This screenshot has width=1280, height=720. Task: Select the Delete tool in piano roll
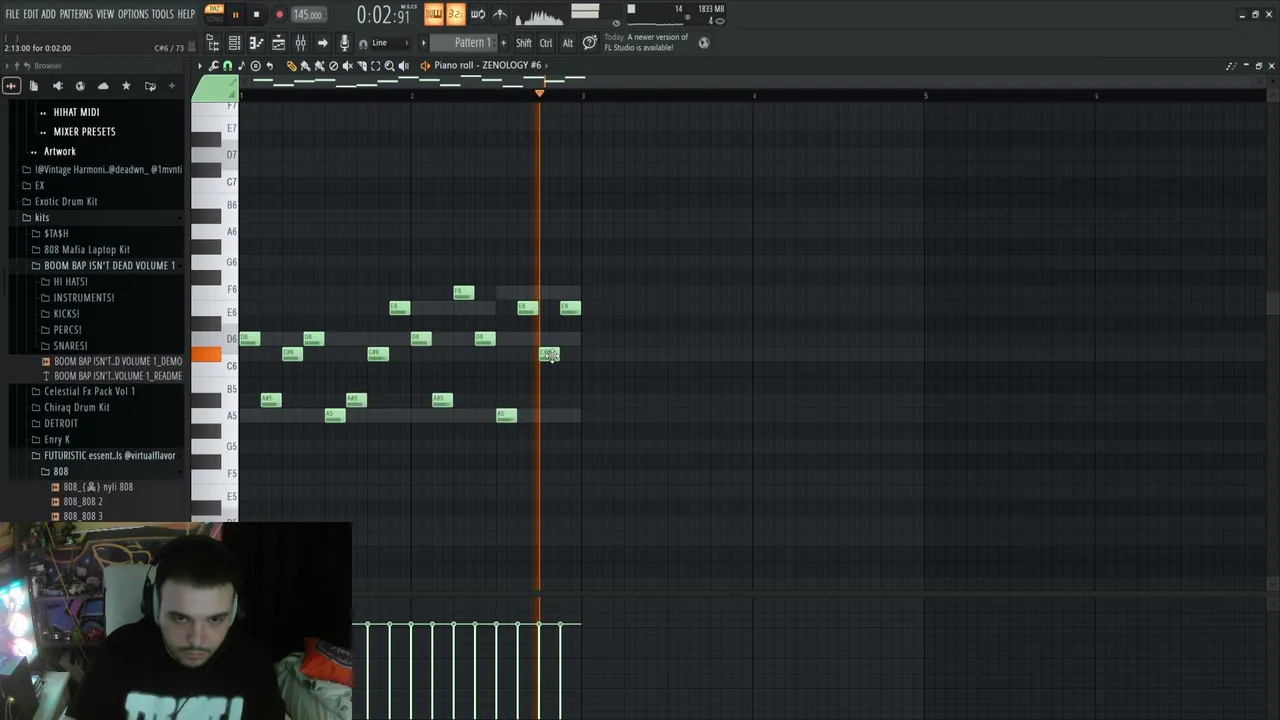point(333,66)
